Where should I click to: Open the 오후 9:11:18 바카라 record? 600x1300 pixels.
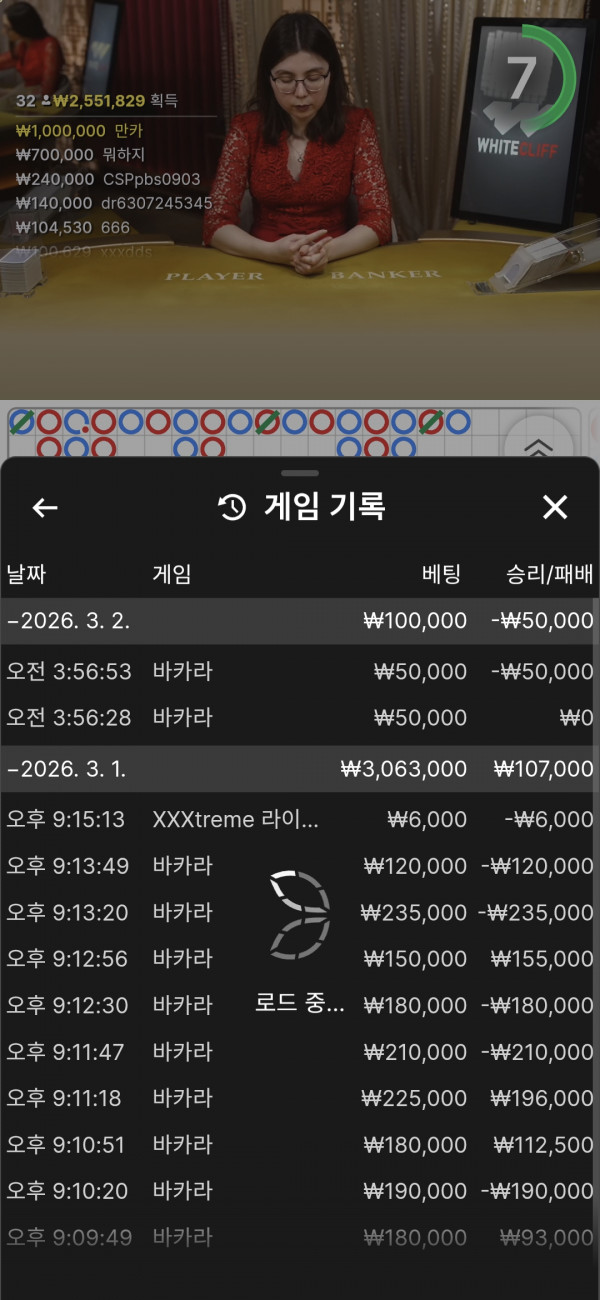300,1098
